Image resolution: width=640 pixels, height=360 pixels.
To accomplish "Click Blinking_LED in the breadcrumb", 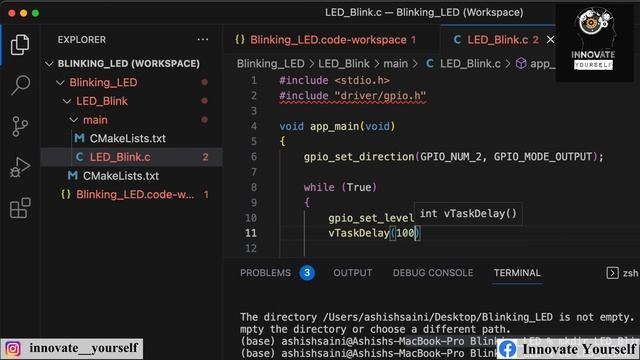I will click(x=271, y=64).
